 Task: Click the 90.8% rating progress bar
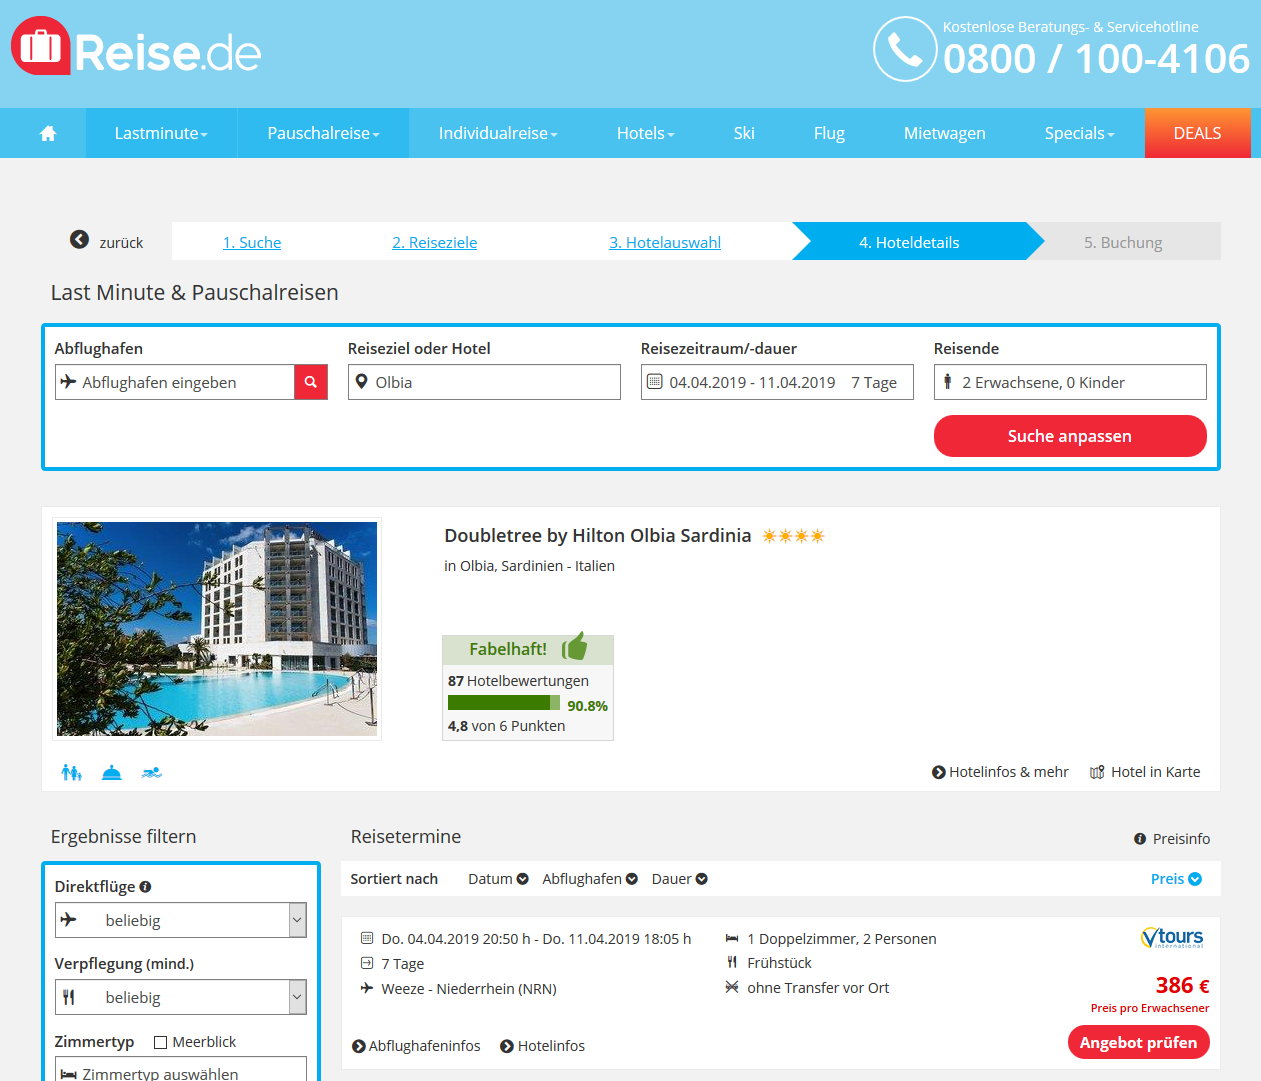tap(504, 703)
